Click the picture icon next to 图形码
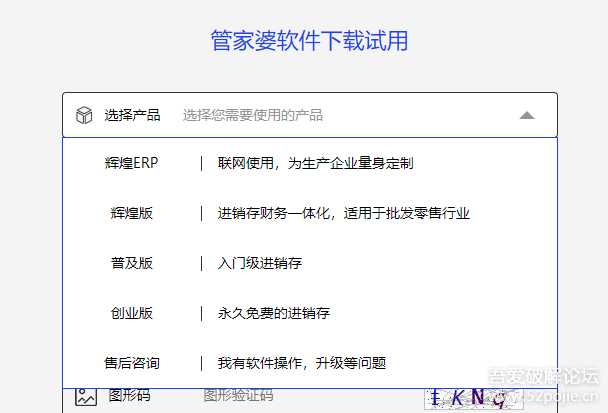Screen dimensions: 608x413 pyautogui.click(x=85, y=397)
